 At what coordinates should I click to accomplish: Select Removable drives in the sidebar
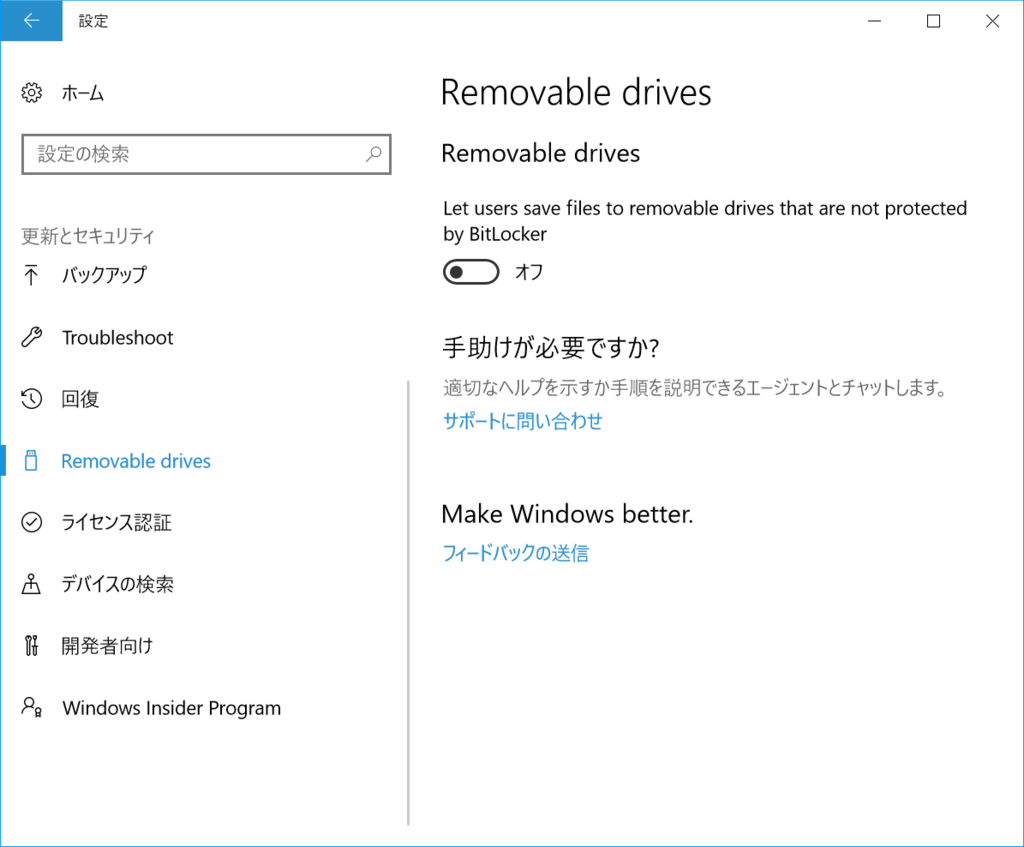pos(136,461)
